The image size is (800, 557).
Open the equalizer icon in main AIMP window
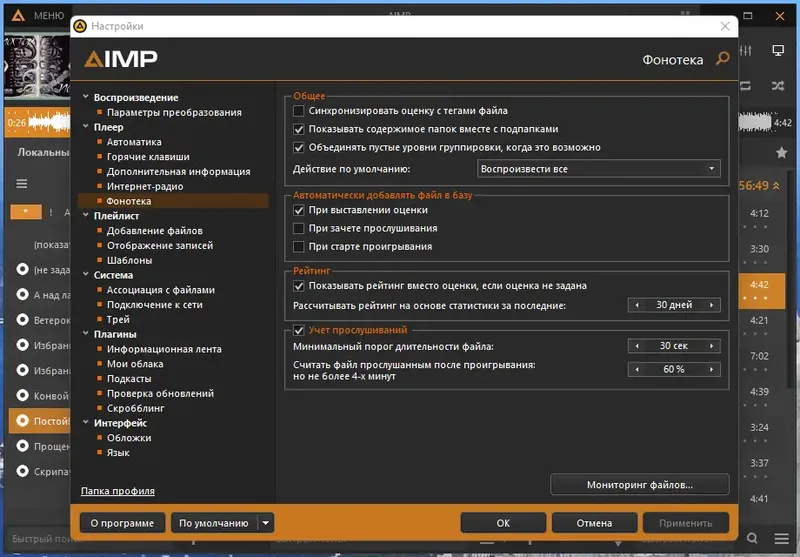point(746,50)
